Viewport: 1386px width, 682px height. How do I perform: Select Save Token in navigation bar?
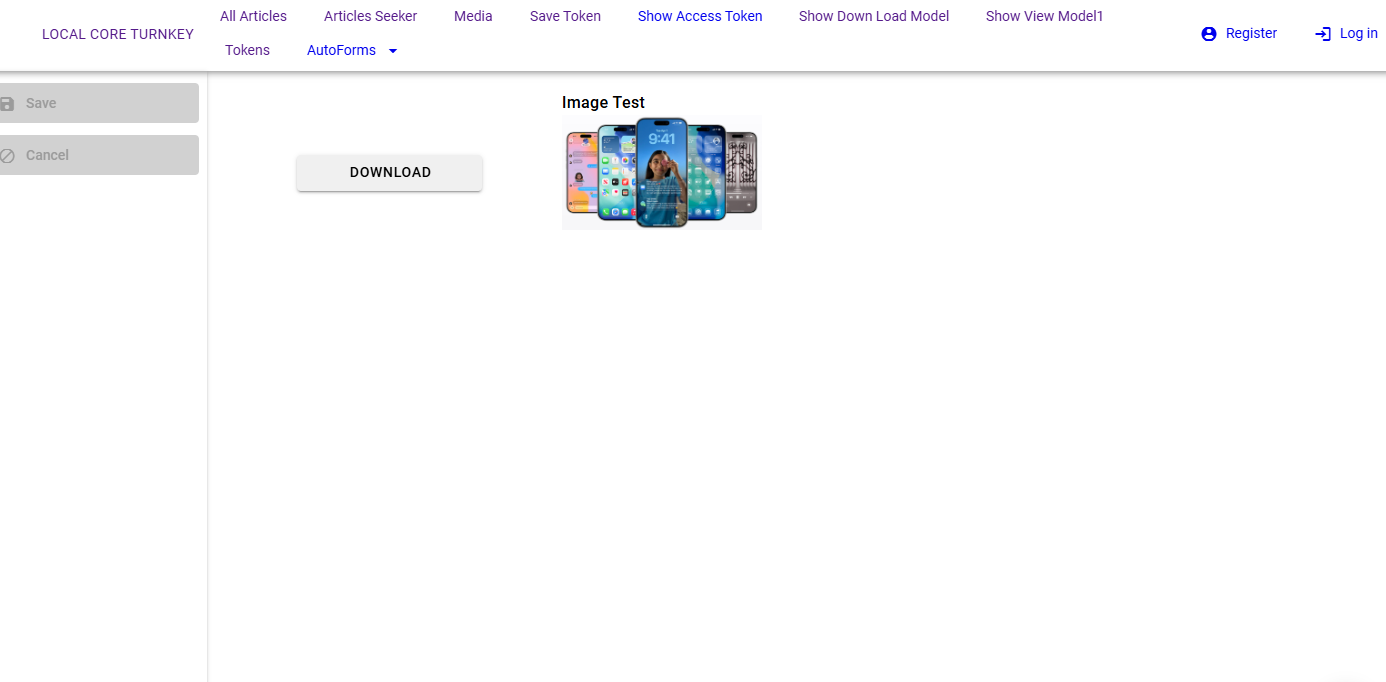tap(565, 16)
